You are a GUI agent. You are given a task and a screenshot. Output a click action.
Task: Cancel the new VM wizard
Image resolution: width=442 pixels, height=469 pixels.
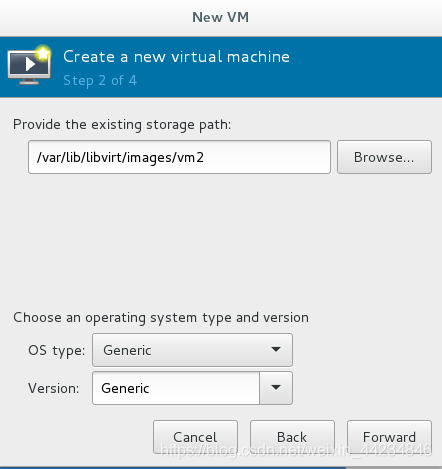click(195, 437)
